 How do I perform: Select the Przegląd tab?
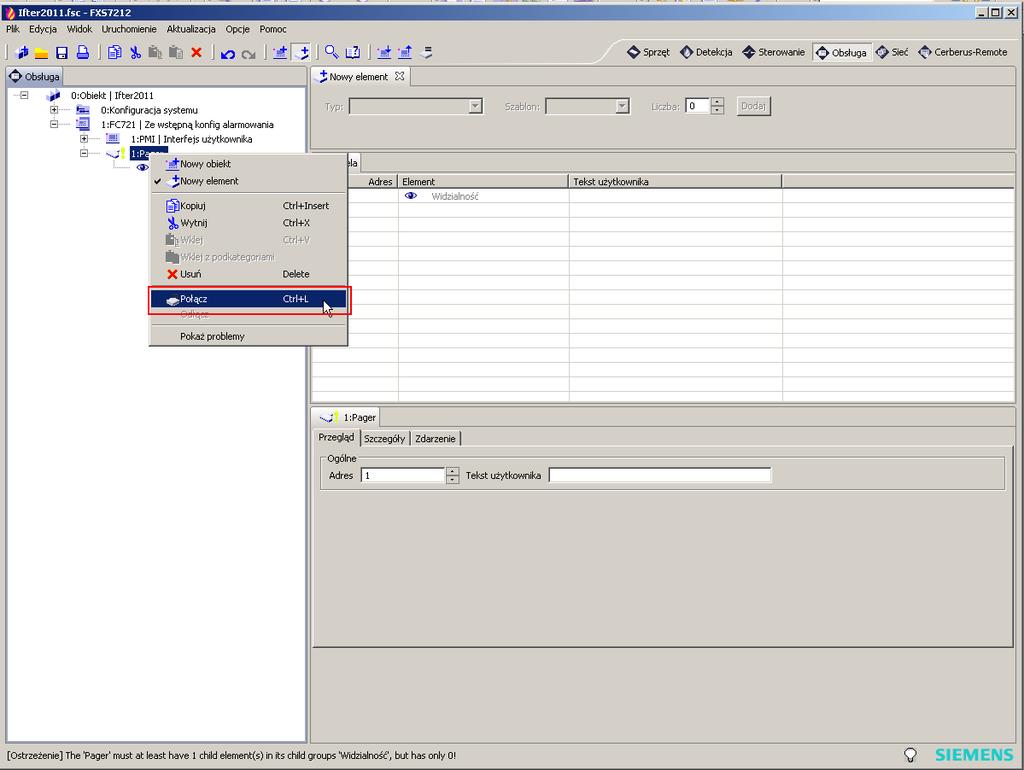click(x=336, y=438)
